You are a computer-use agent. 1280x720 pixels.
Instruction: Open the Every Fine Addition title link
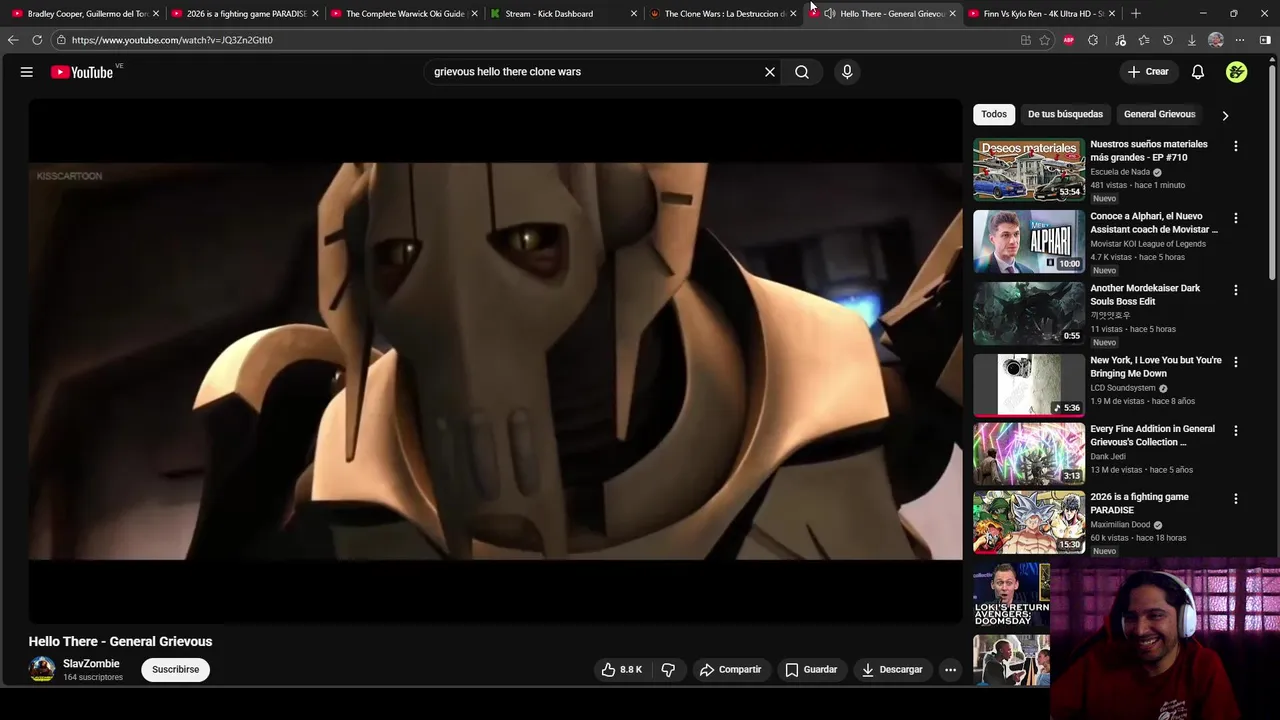pyautogui.click(x=1152, y=435)
